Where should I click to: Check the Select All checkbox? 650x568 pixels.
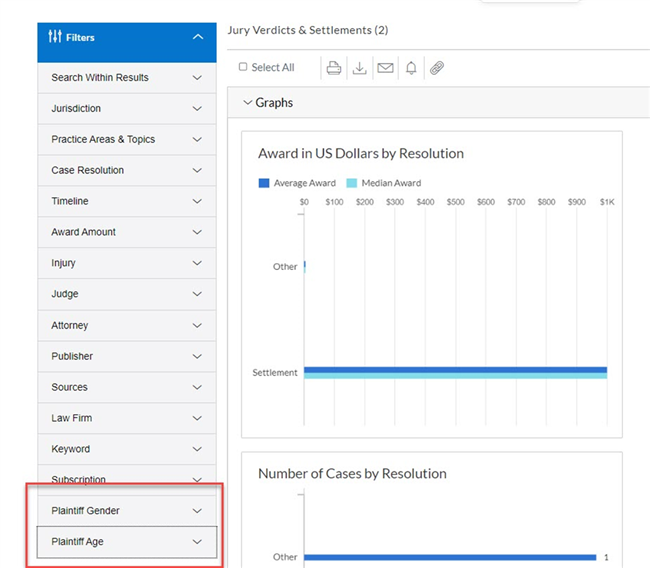pos(243,67)
